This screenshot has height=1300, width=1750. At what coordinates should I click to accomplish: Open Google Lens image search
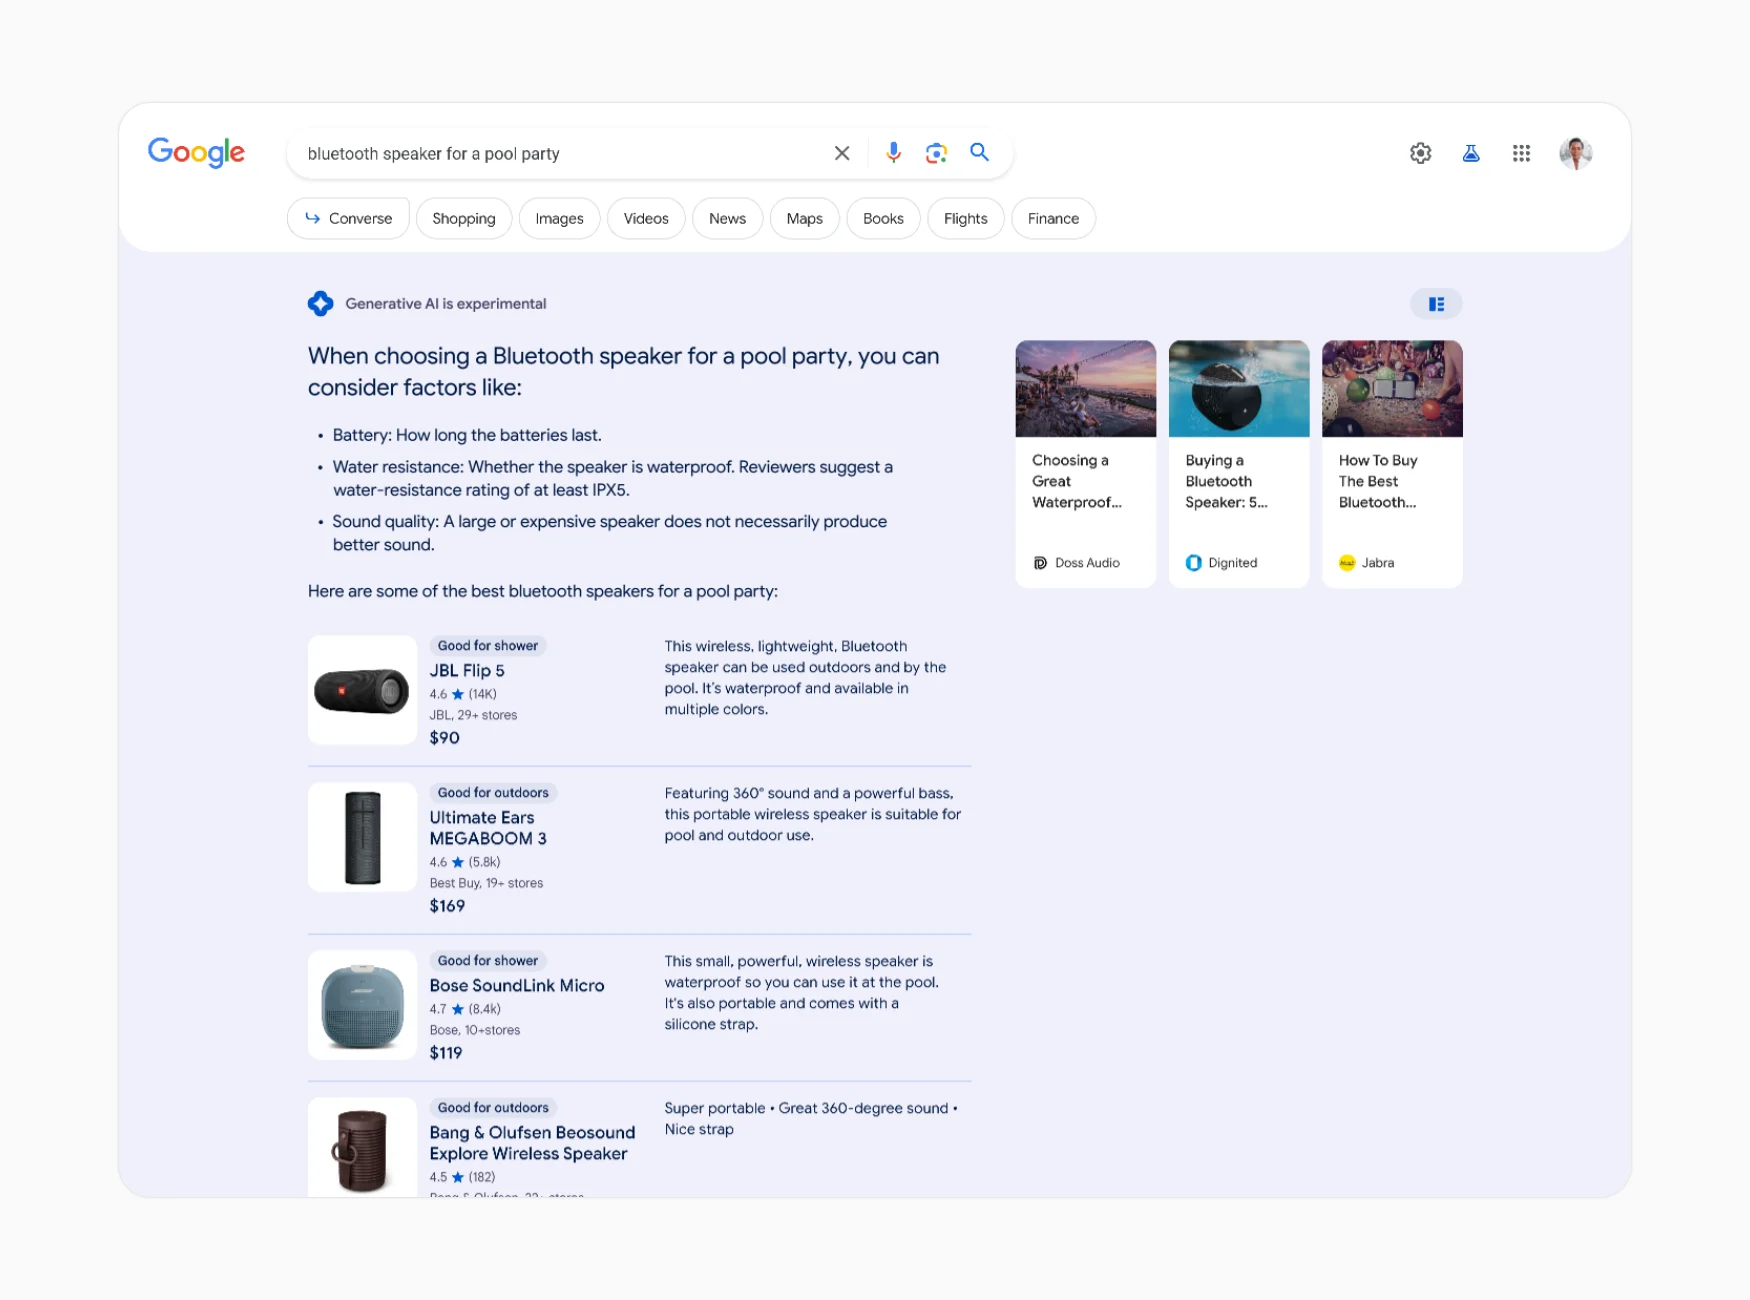(x=936, y=153)
